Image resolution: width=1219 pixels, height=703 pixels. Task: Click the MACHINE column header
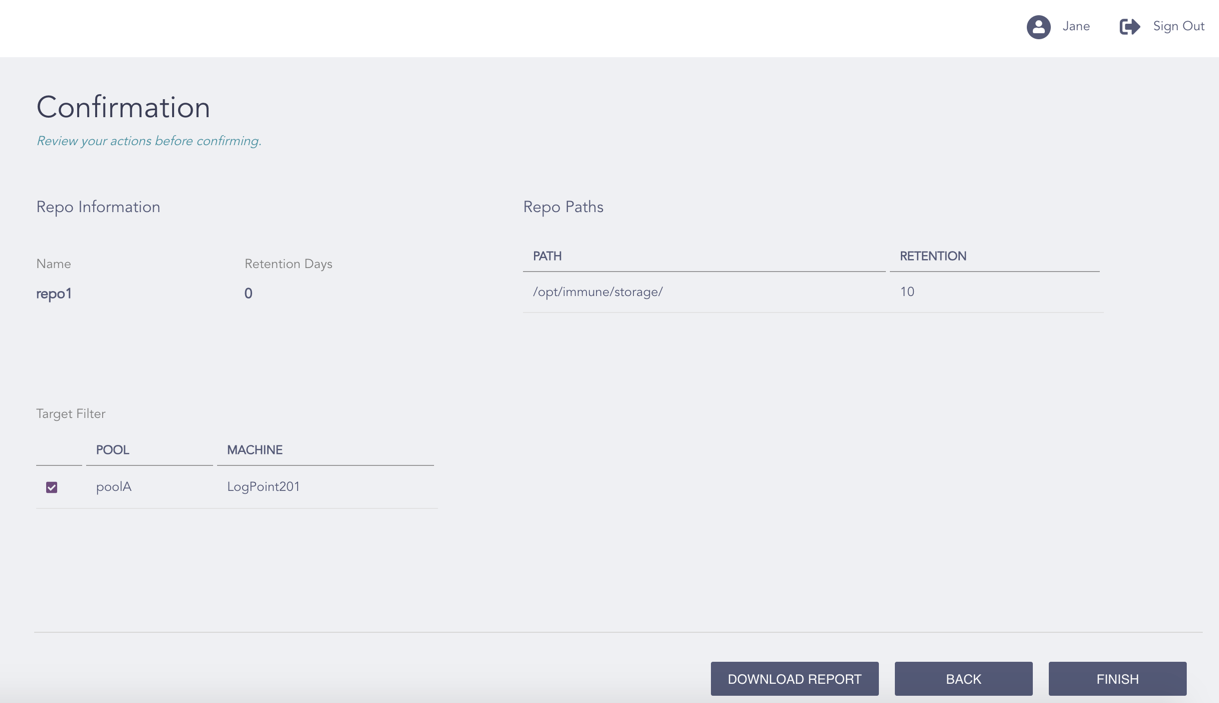click(x=254, y=450)
